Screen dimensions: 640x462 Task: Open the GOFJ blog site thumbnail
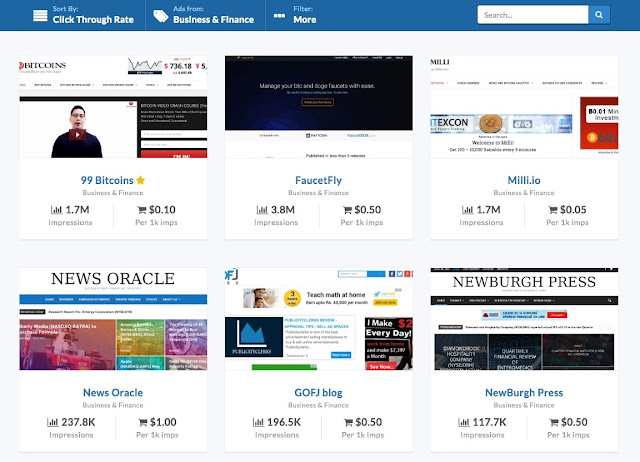pyautogui.click(x=318, y=319)
